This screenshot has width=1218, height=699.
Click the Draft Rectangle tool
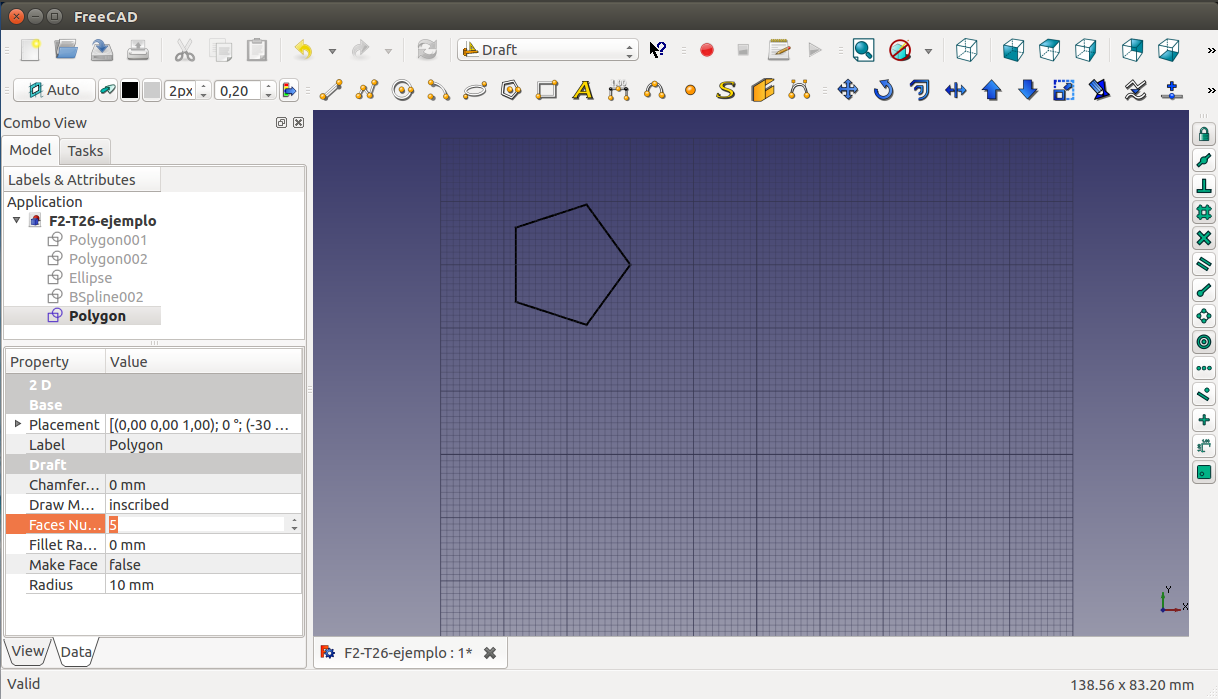point(547,91)
